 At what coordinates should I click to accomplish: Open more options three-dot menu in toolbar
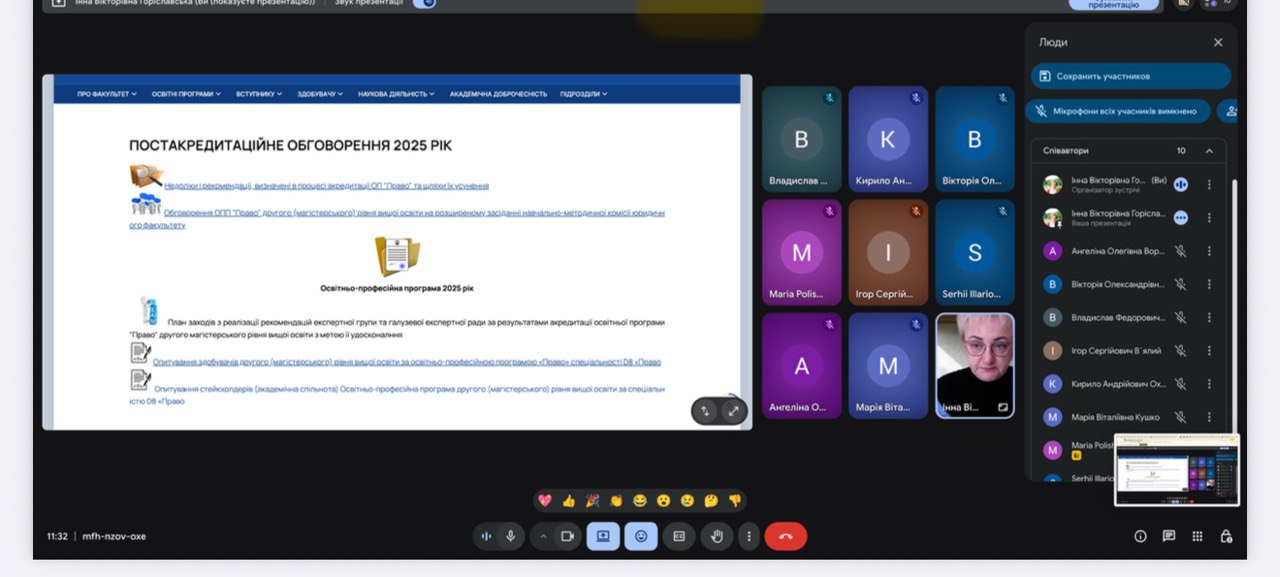click(749, 536)
